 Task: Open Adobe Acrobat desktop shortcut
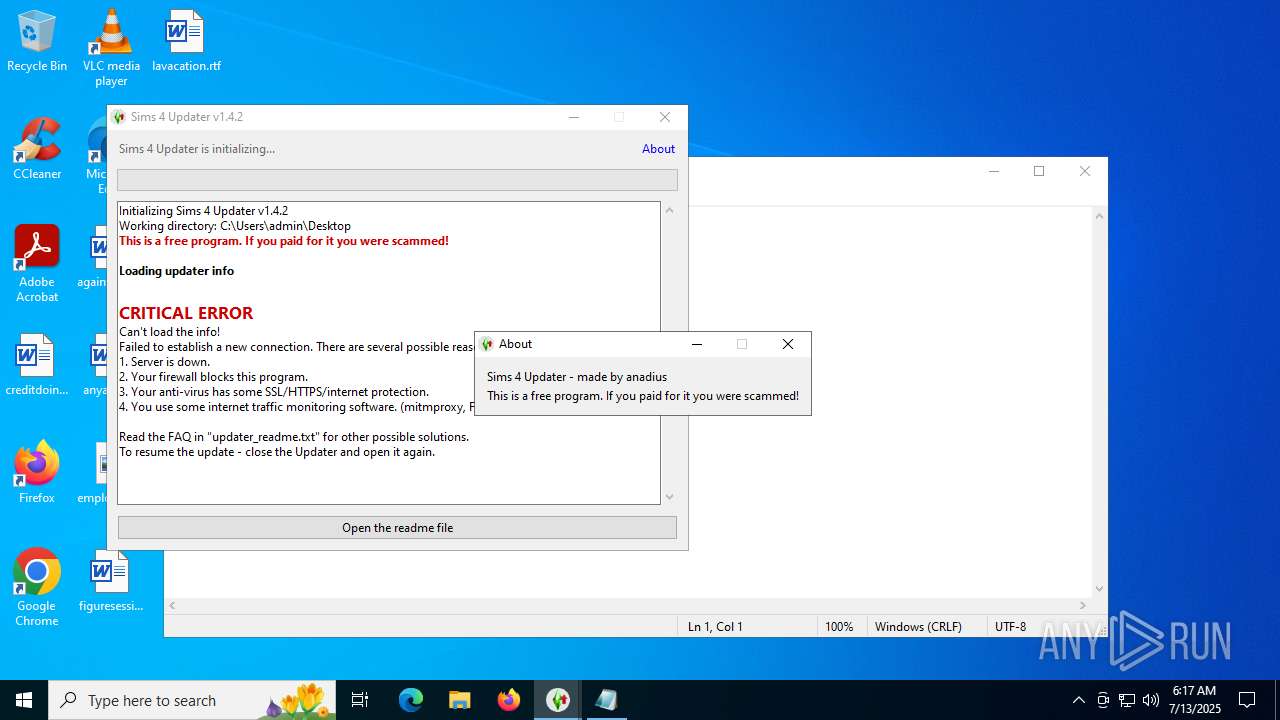(x=37, y=264)
